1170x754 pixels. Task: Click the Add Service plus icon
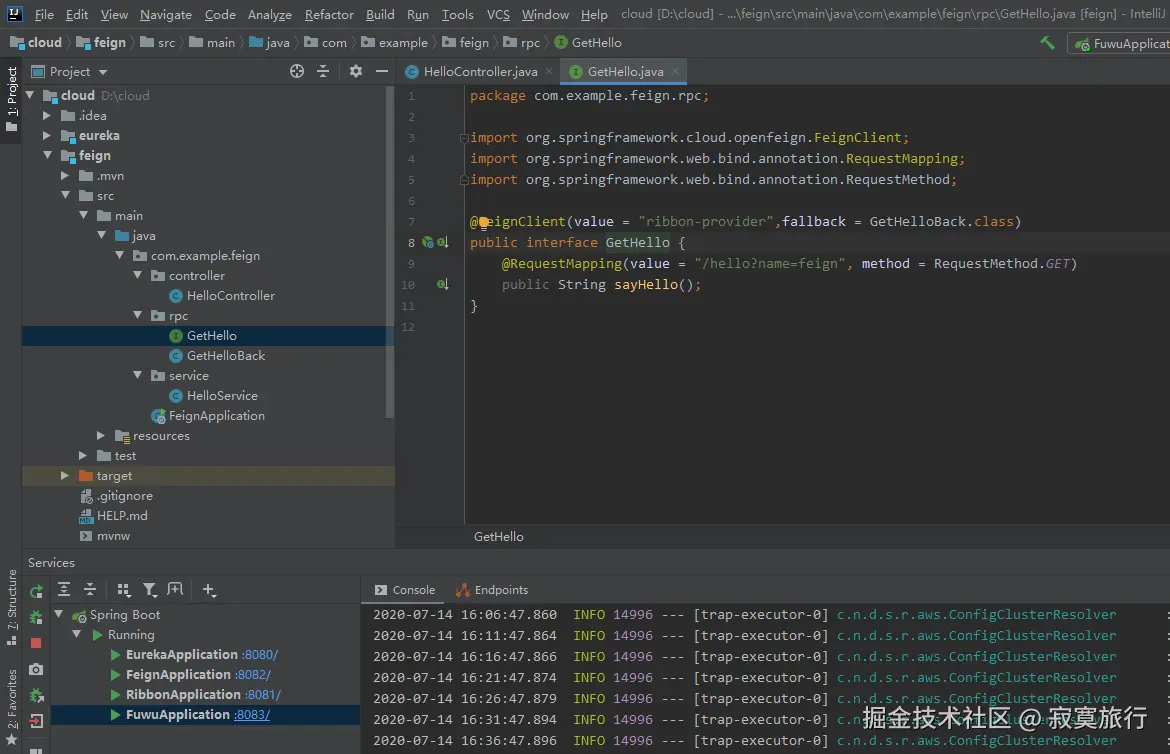(208, 590)
